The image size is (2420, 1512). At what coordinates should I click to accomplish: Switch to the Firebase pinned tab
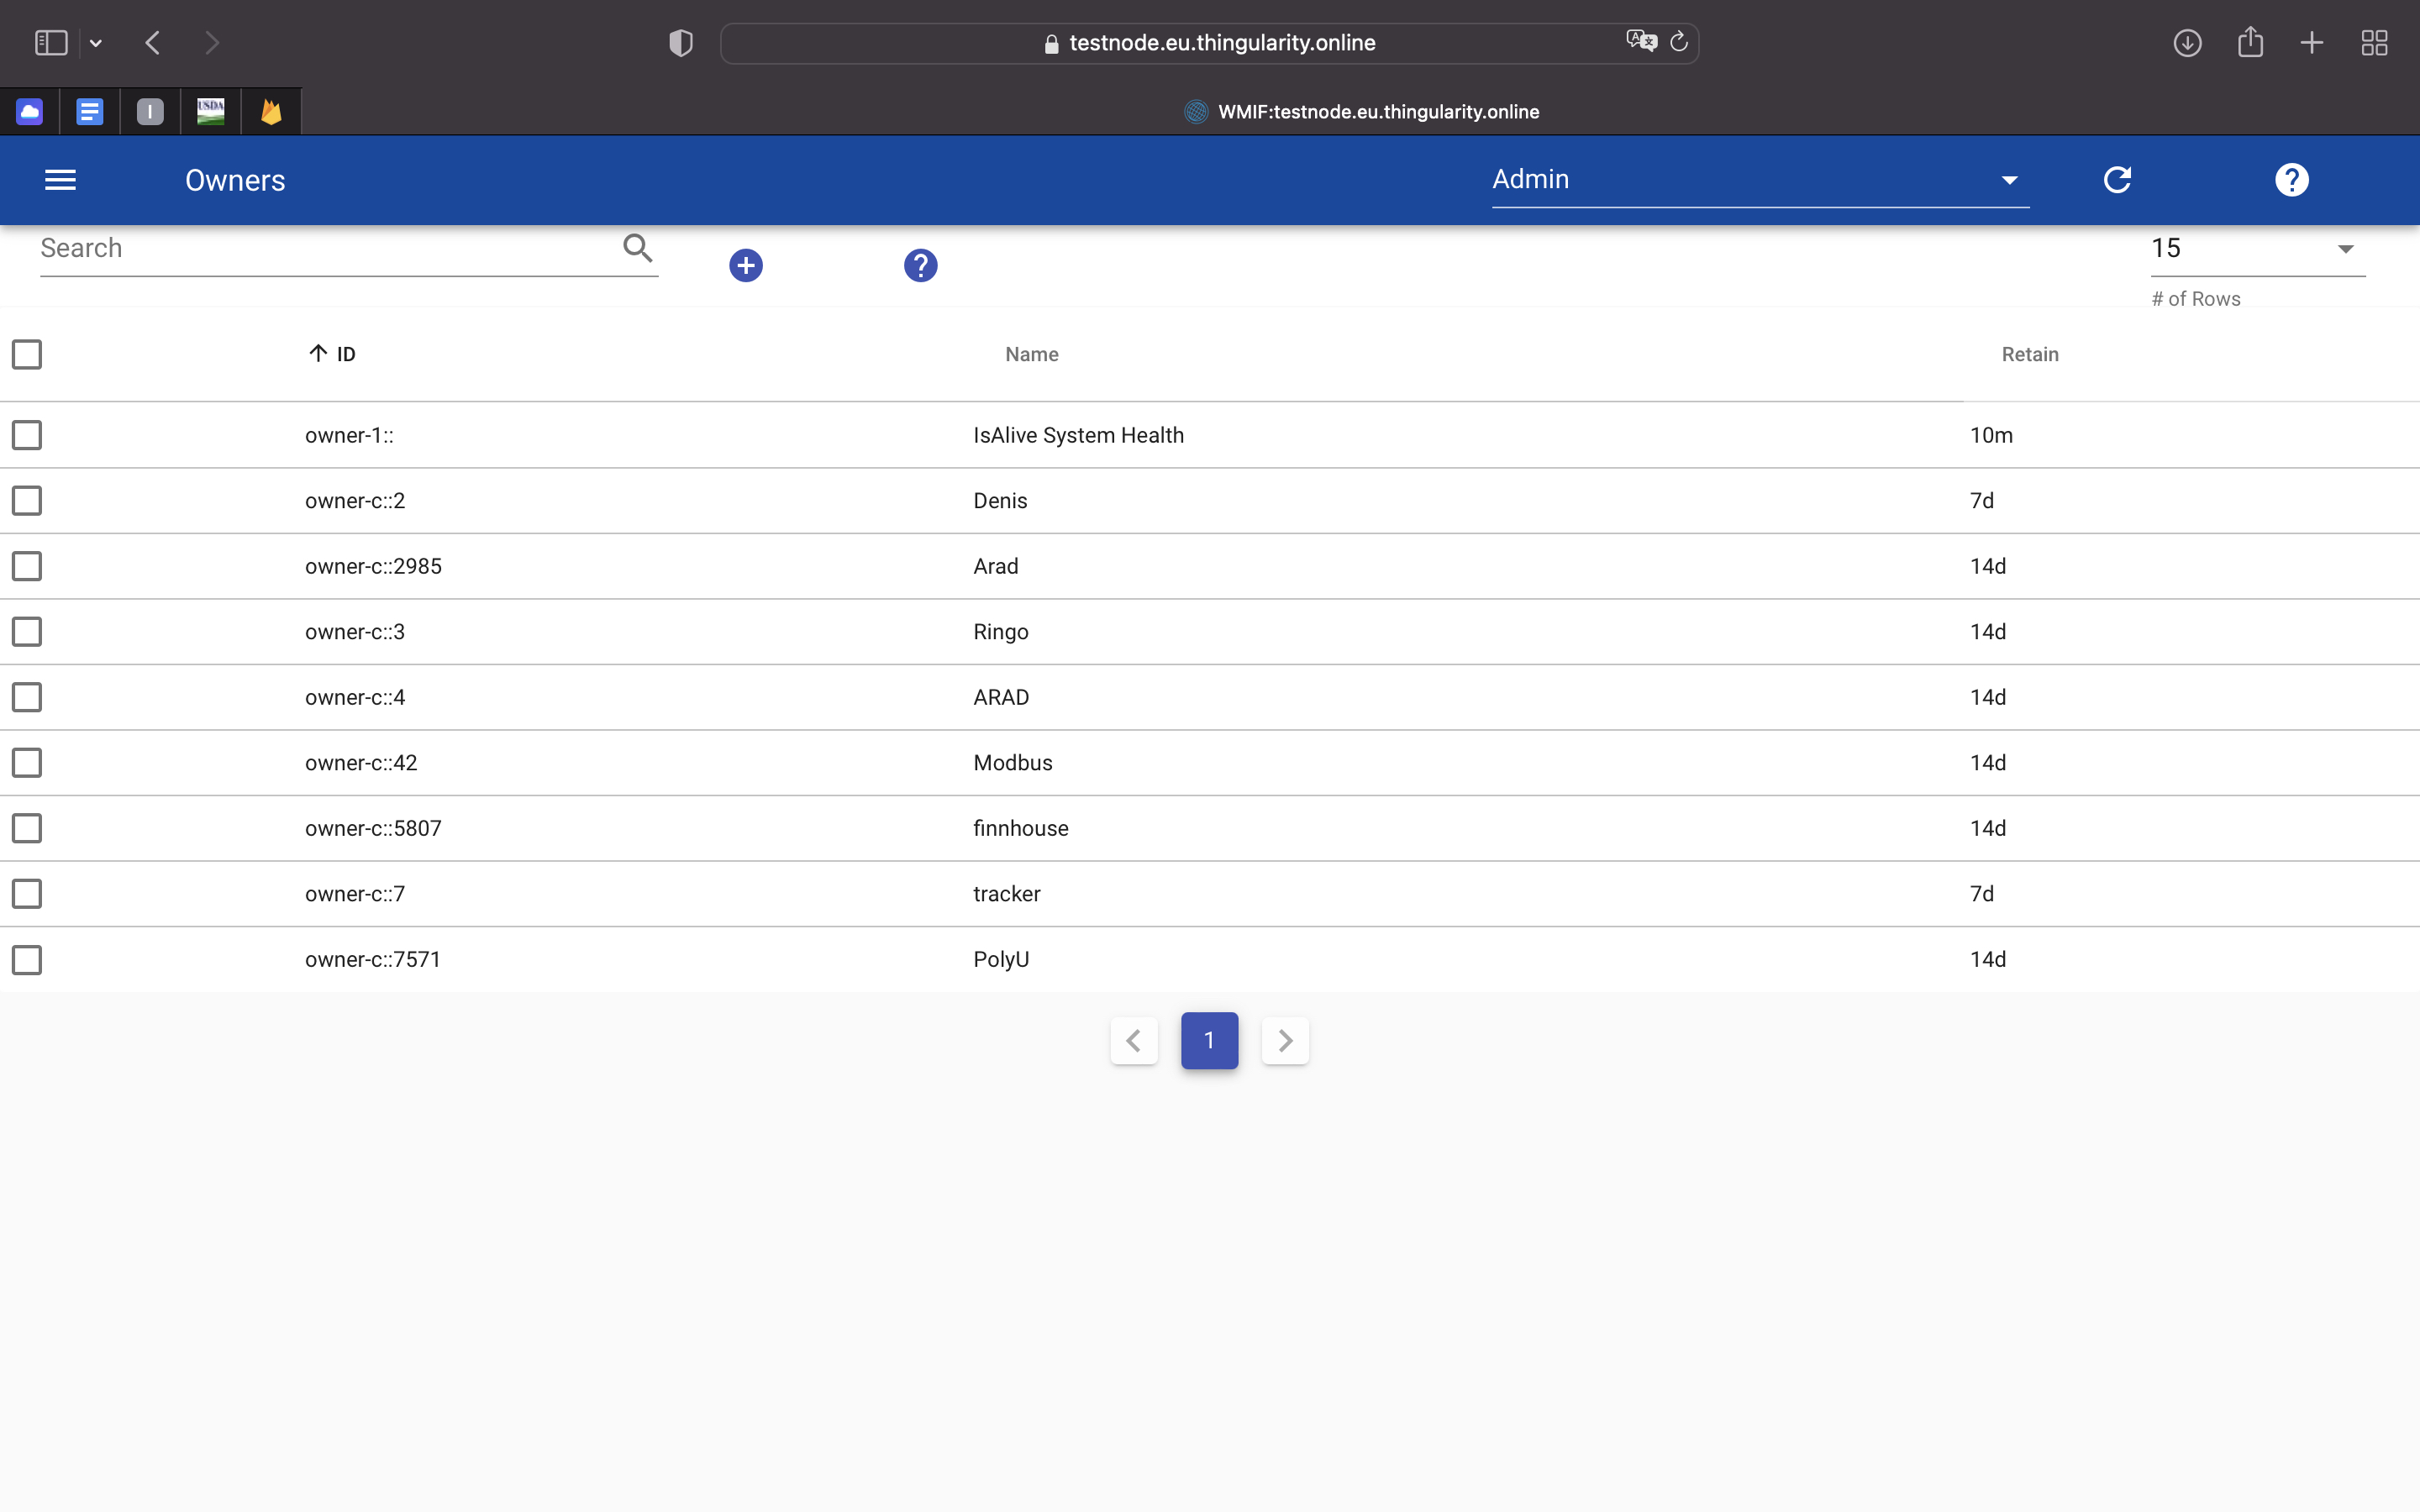271,111
